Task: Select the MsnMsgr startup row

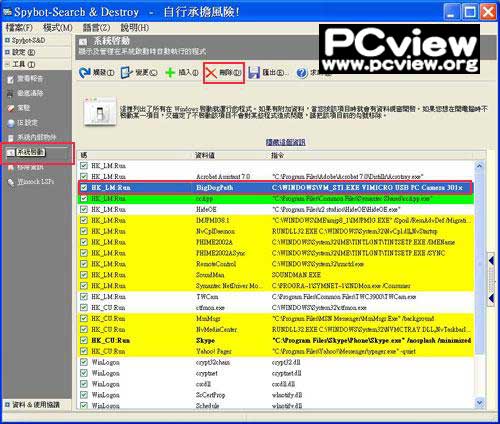Action: click(276, 318)
